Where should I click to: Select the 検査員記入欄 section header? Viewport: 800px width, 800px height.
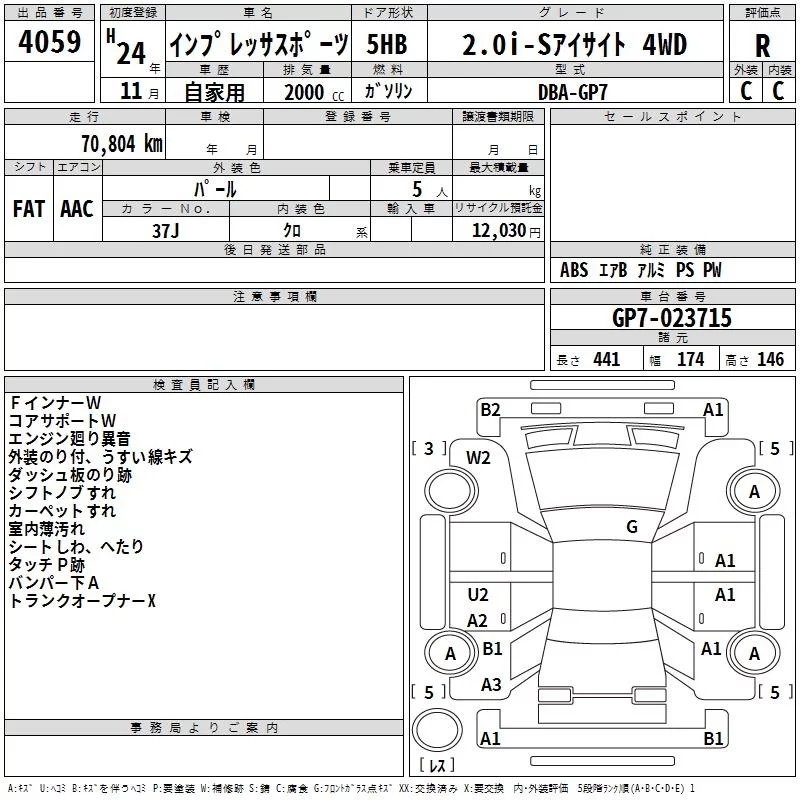pos(204,385)
